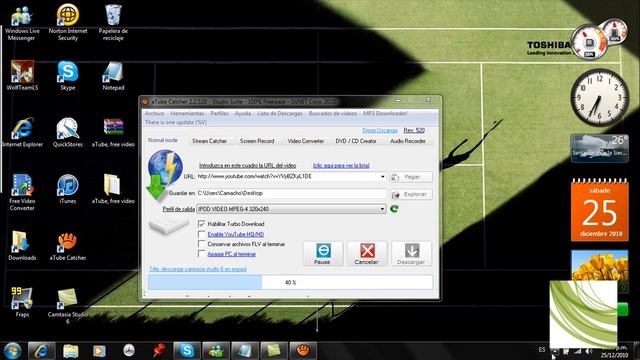Click the analog clock gadget
This screenshot has height=360, width=640.
pos(599,97)
